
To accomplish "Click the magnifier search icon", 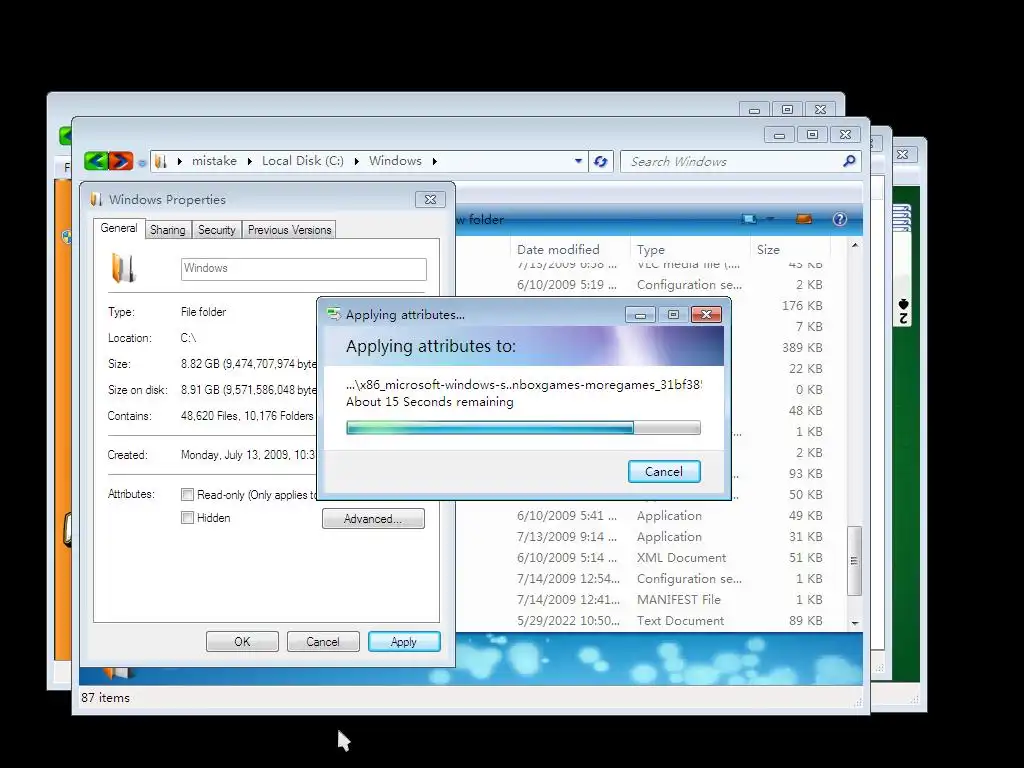I will click(x=849, y=161).
